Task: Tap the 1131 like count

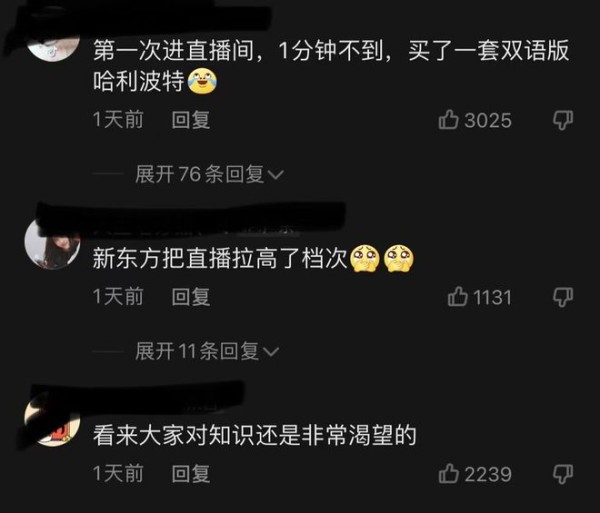Action: pyautogui.click(x=492, y=297)
